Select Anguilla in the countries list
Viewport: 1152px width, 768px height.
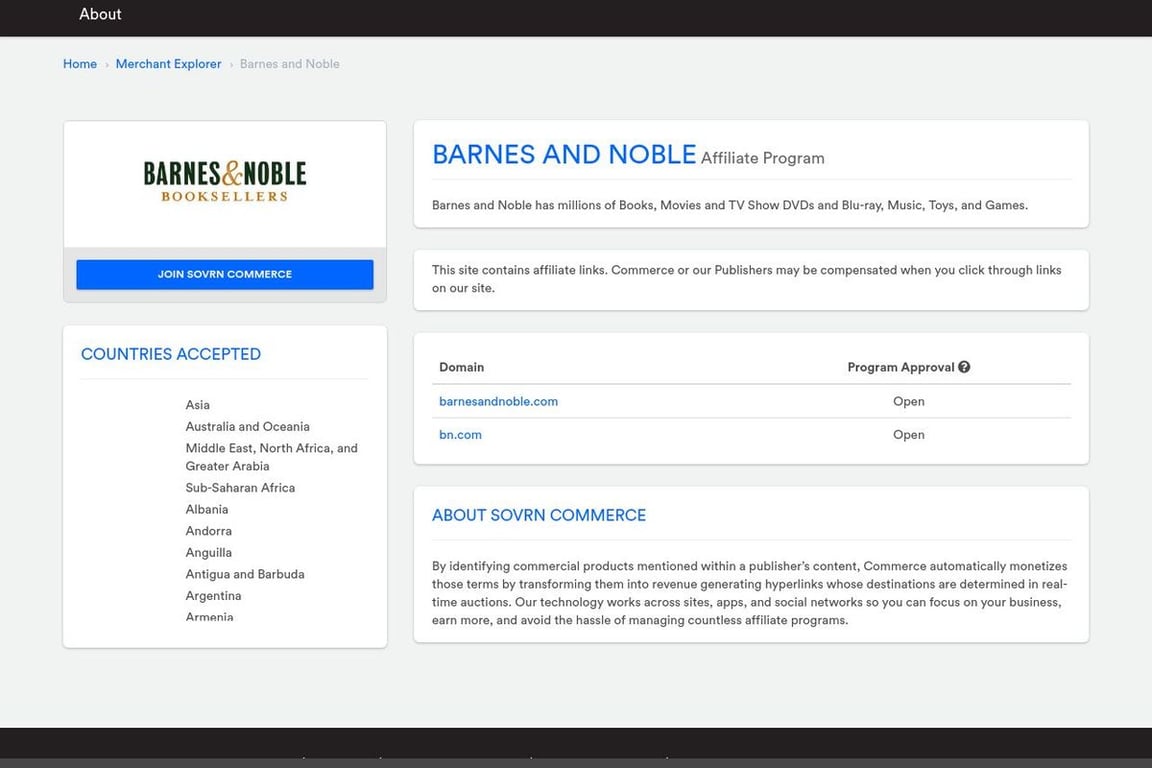[209, 553]
